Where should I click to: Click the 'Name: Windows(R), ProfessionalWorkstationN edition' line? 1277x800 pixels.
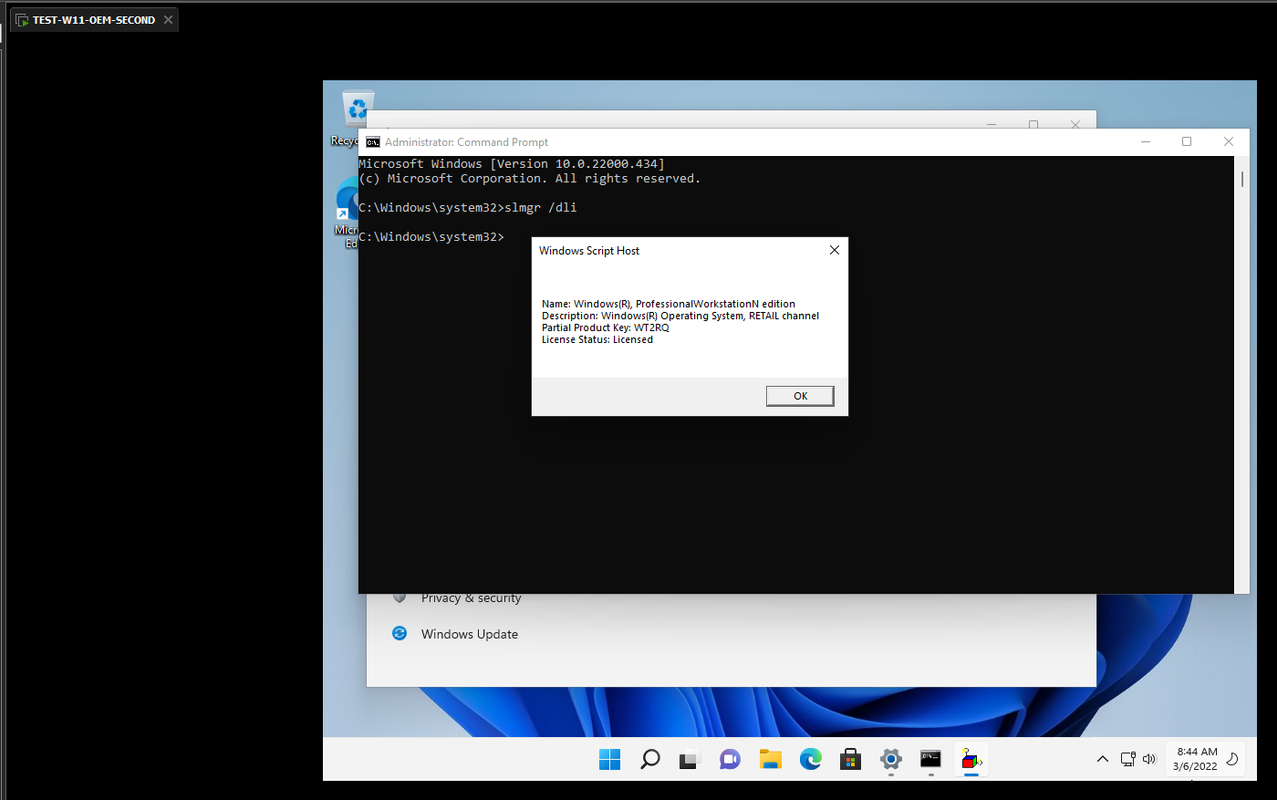668,304
